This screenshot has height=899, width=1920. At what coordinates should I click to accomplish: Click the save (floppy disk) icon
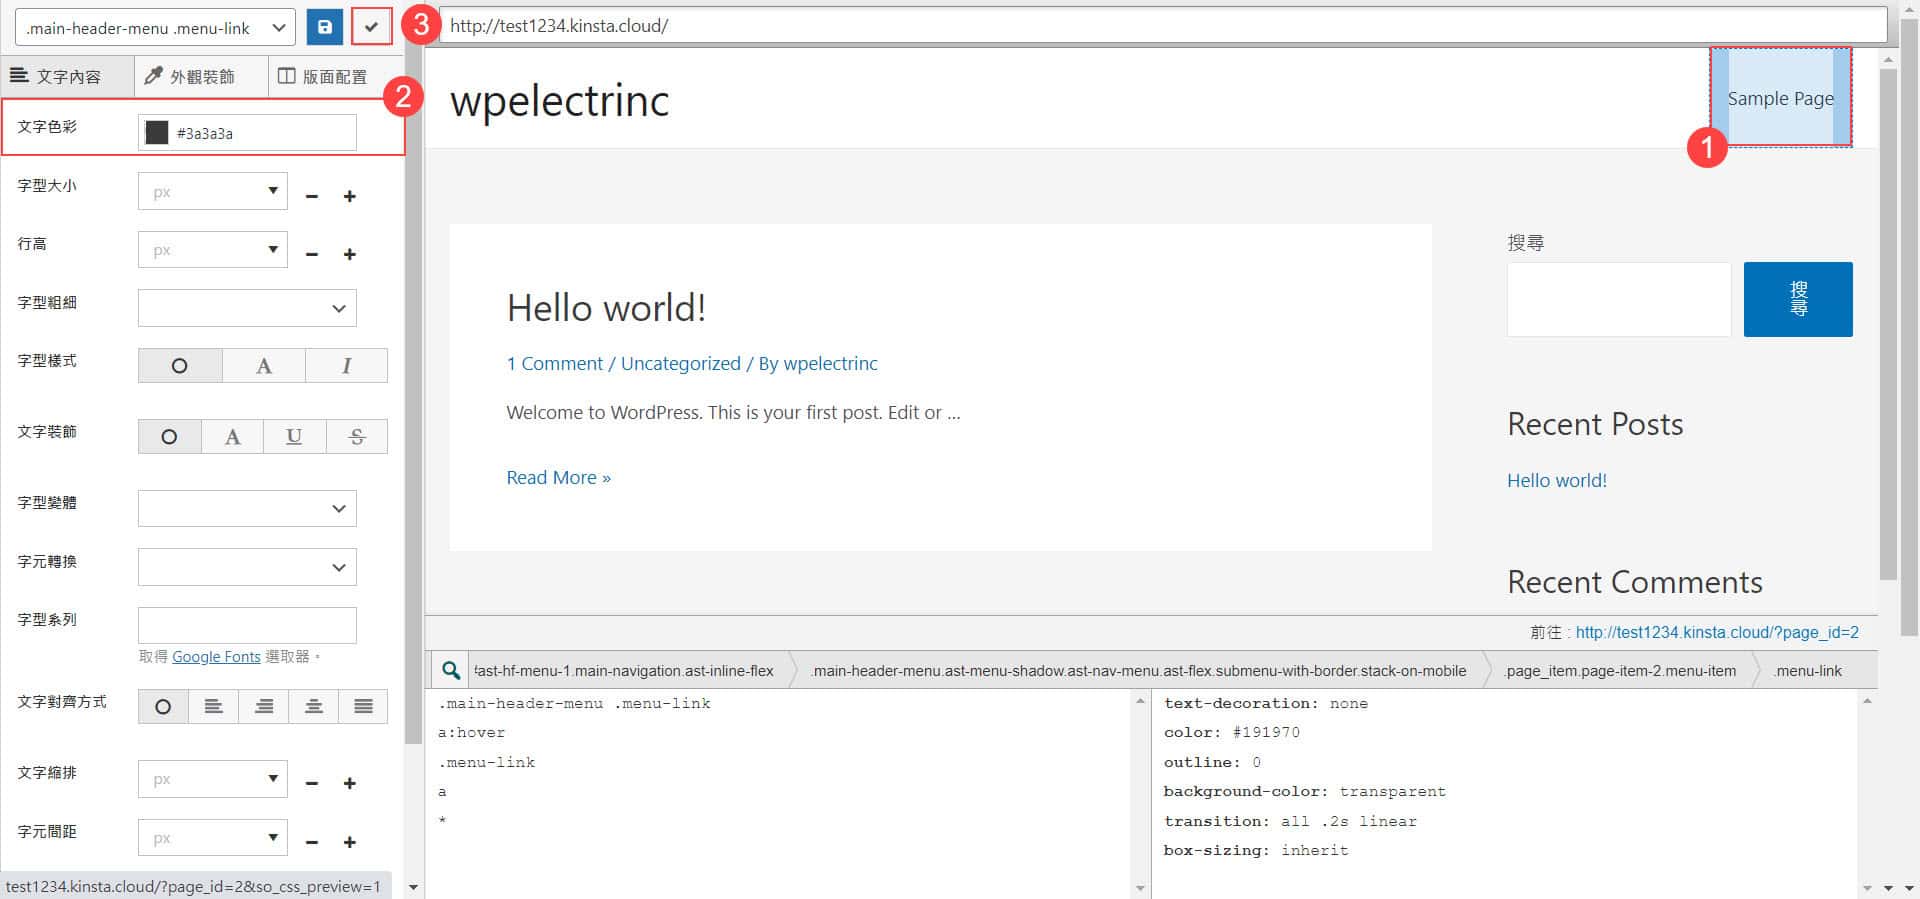(x=324, y=27)
